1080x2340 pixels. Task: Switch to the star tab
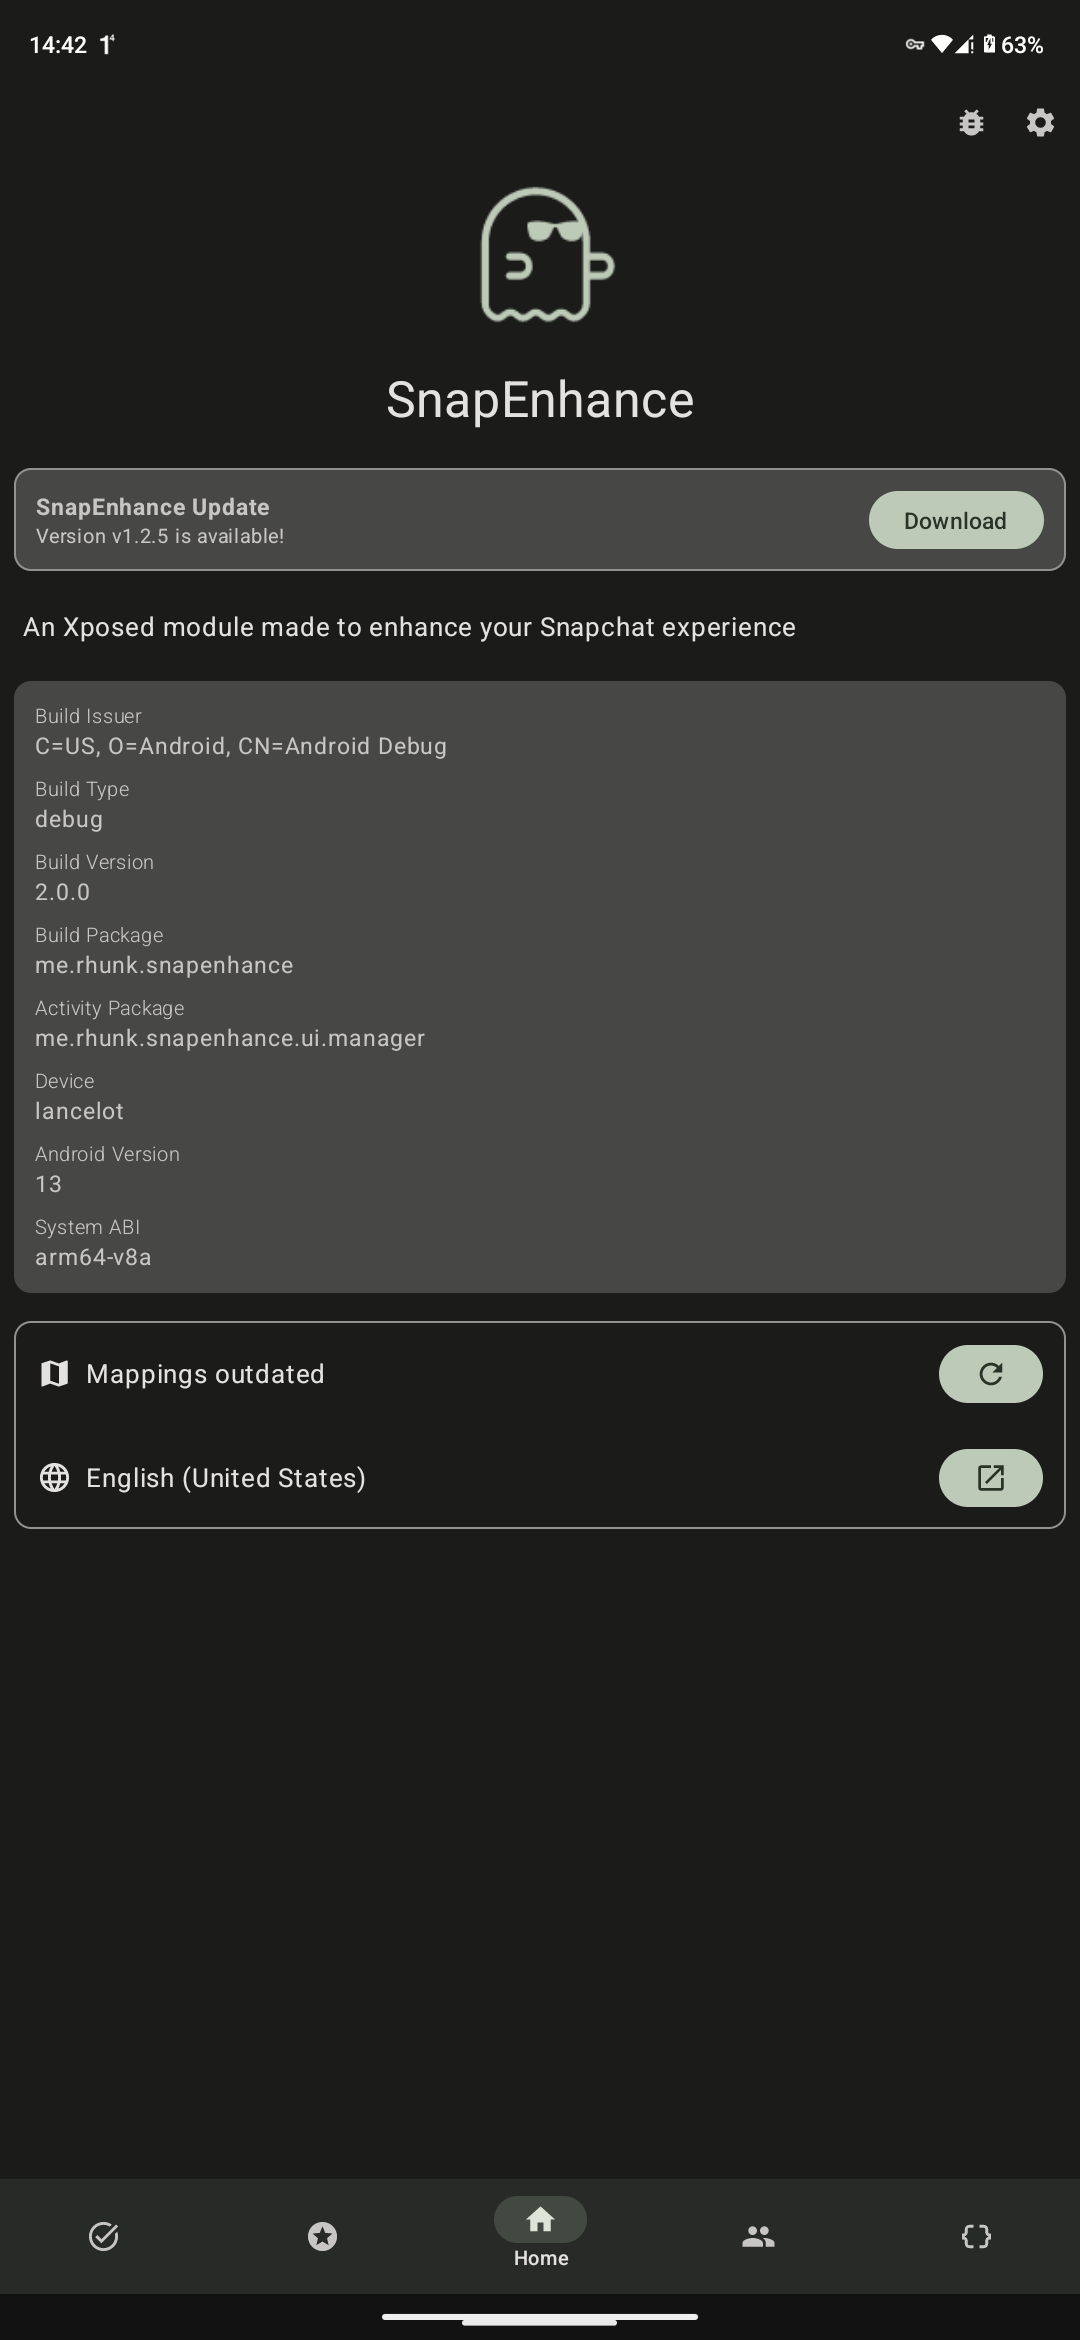[322, 2236]
